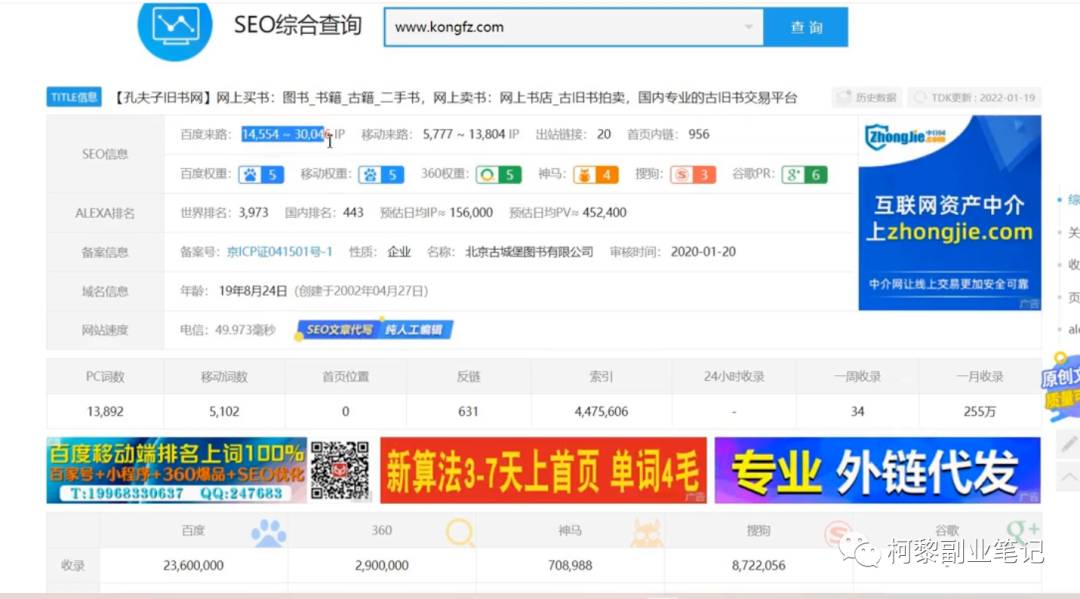Click the 一周收录 value 34
This screenshot has height=599, width=1080.
tap(857, 412)
